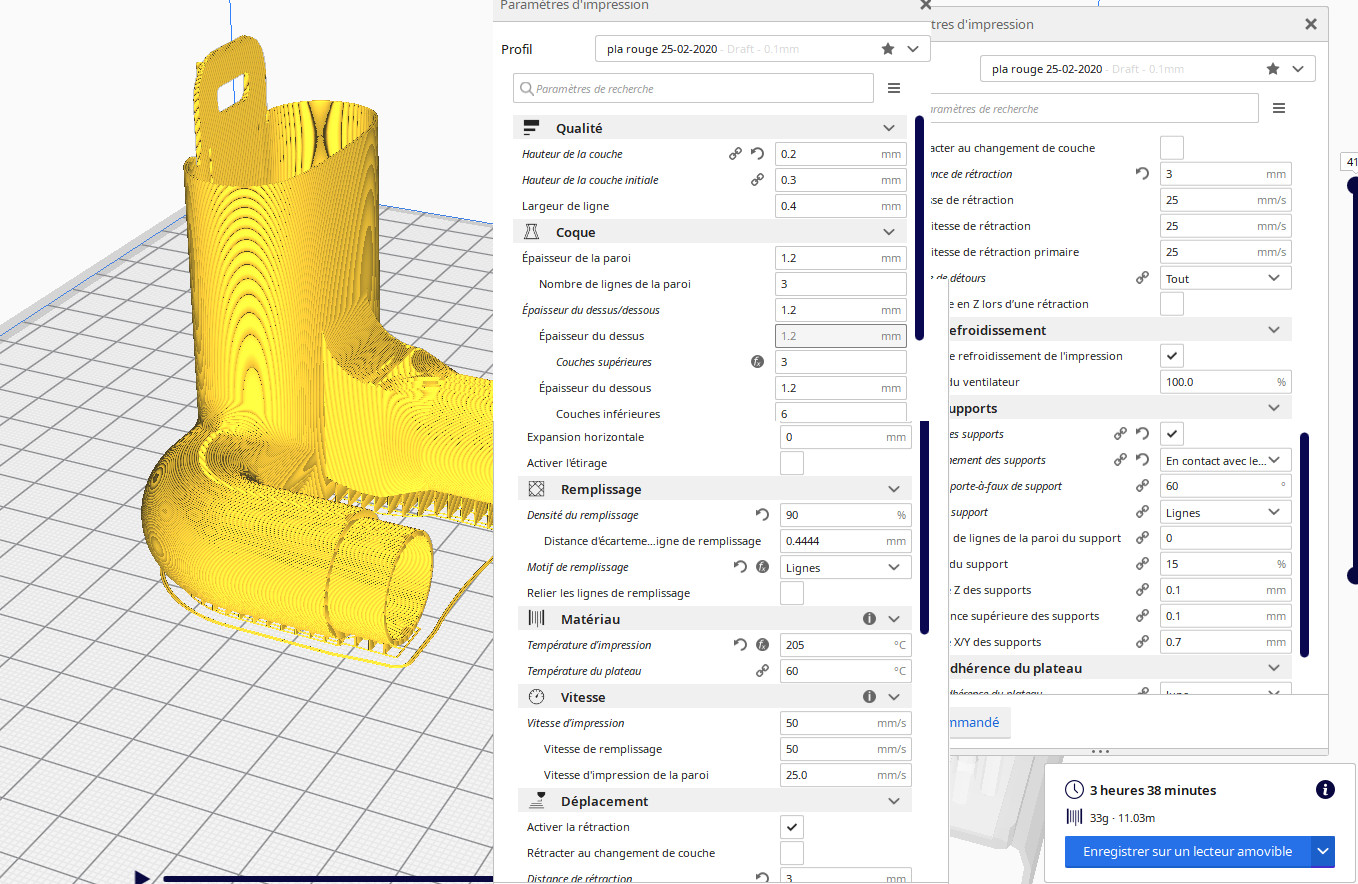Open Motif de remplissage dropdown
Screen dimensions: 1358x884
(x=845, y=567)
